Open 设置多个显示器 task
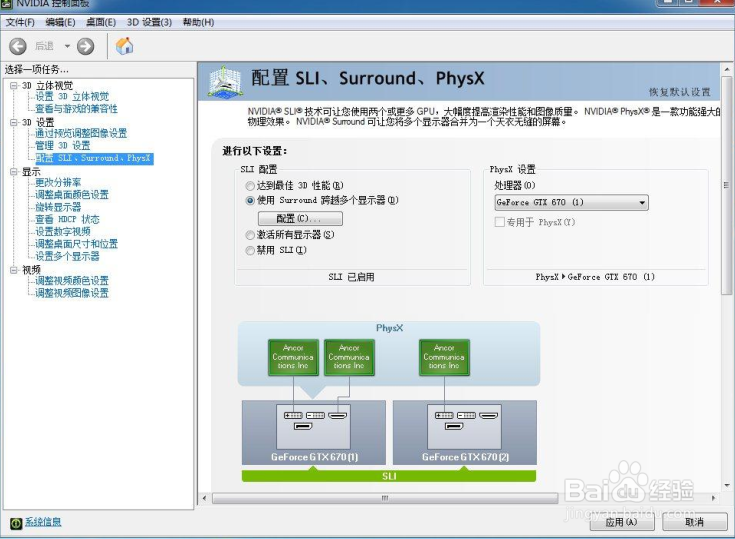Screen dimensions: 735x539 [68, 256]
